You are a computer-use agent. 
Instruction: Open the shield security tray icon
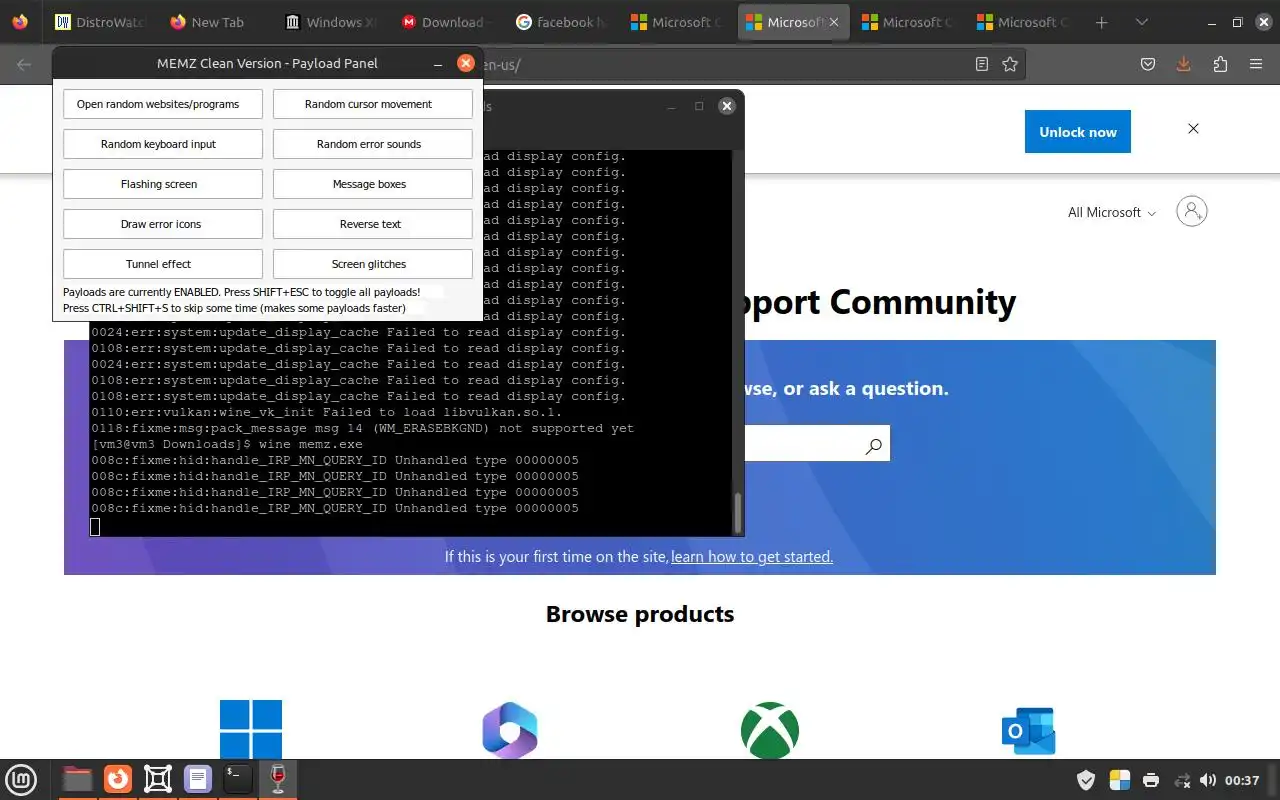click(1086, 780)
